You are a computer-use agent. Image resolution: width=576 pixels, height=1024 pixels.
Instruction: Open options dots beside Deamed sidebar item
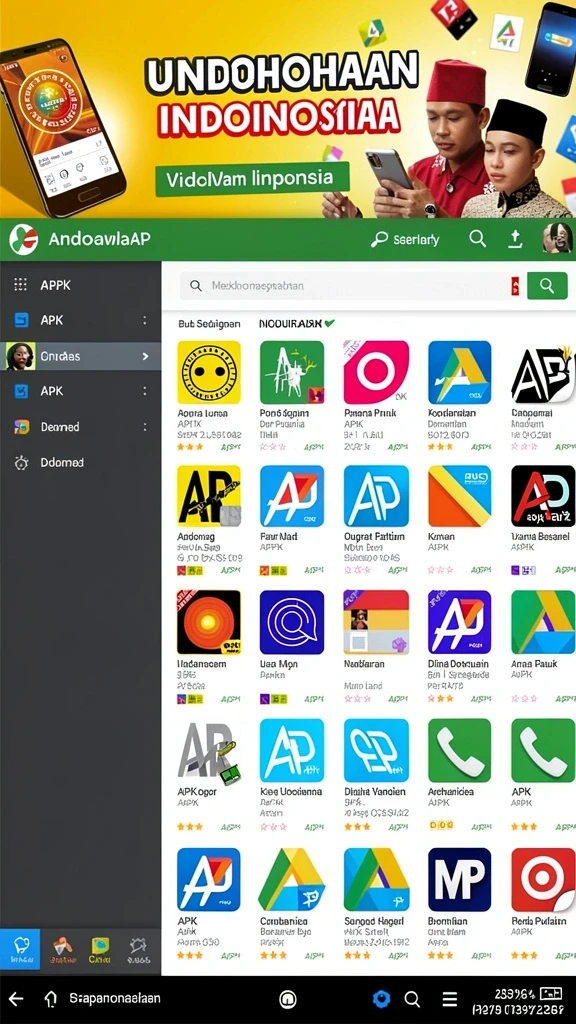(x=145, y=427)
